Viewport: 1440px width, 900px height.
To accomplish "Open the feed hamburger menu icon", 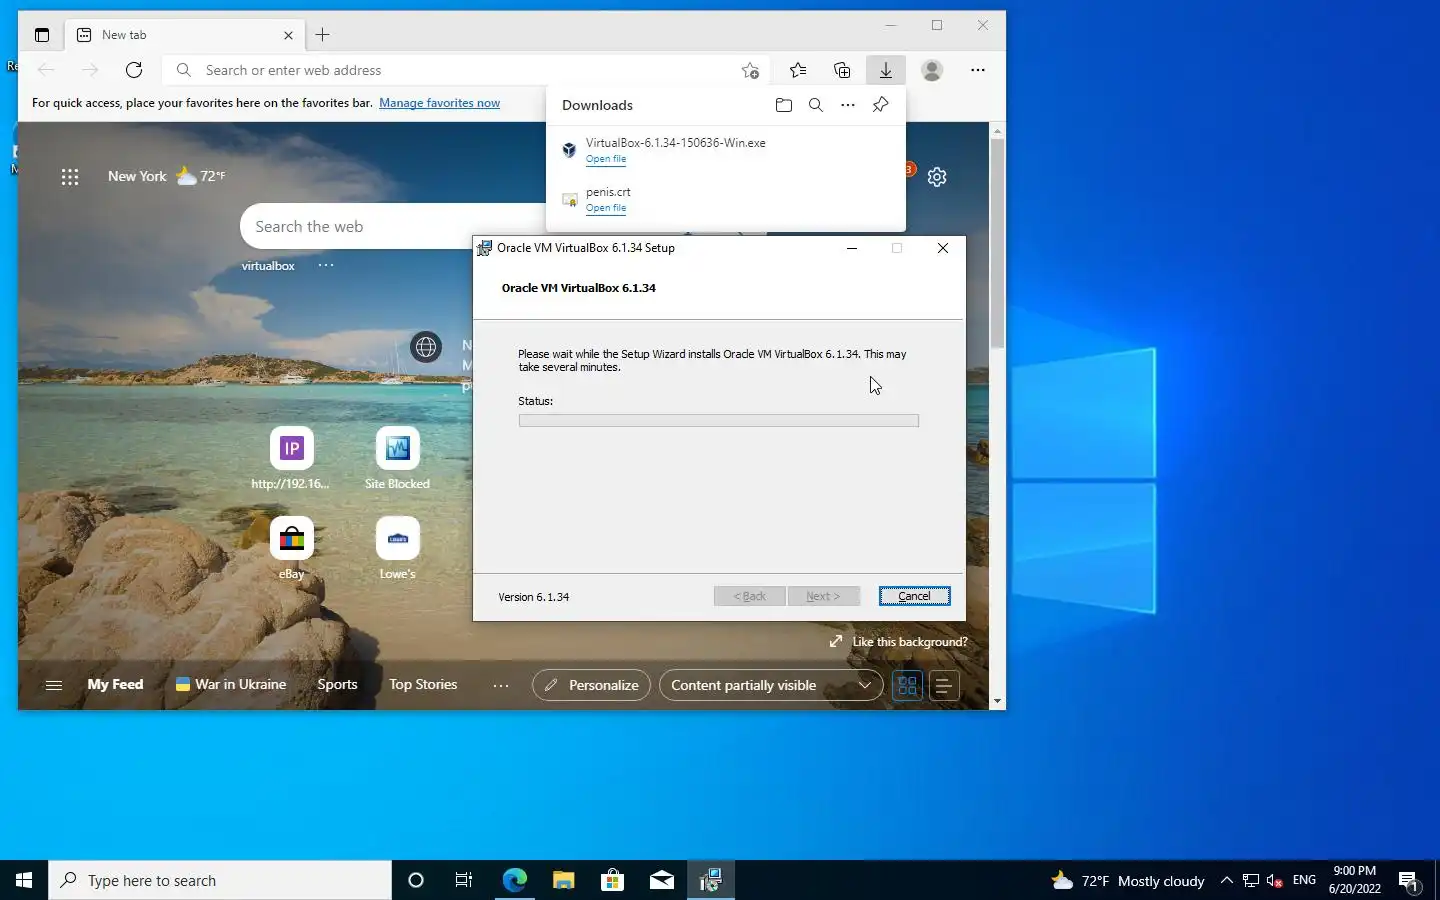I will pyautogui.click(x=54, y=685).
